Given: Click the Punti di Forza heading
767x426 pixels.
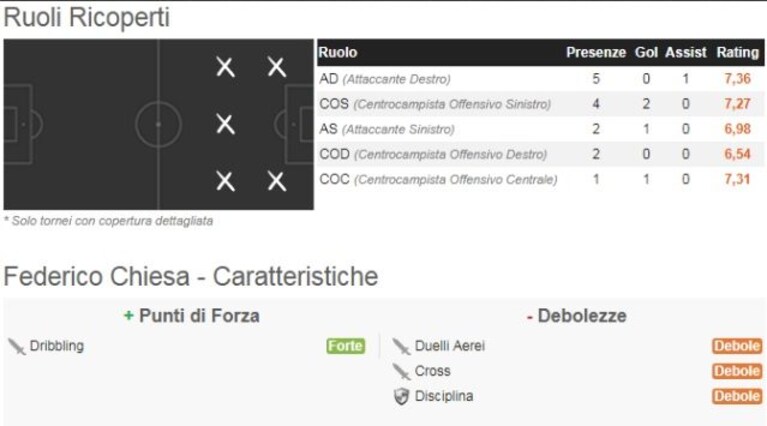Looking at the screenshot, I should pyautogui.click(x=192, y=316).
